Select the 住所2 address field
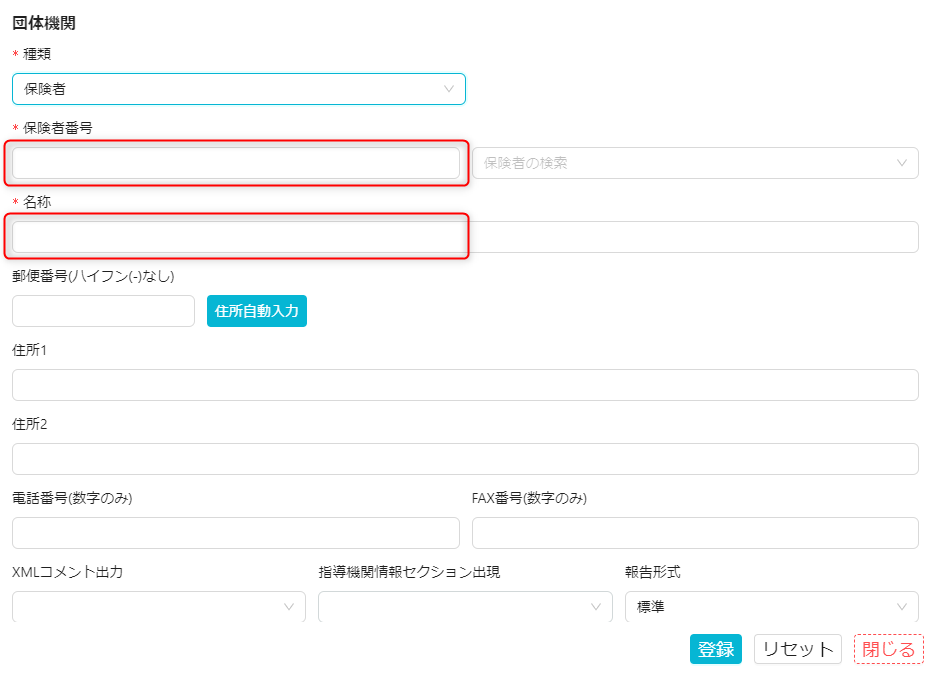 465,459
